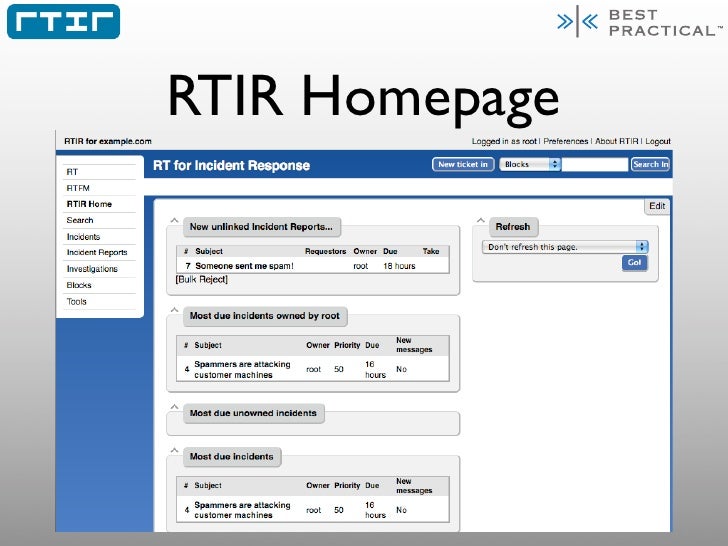
Task: Open the RTFM sidebar menu item
Action: (x=78, y=188)
